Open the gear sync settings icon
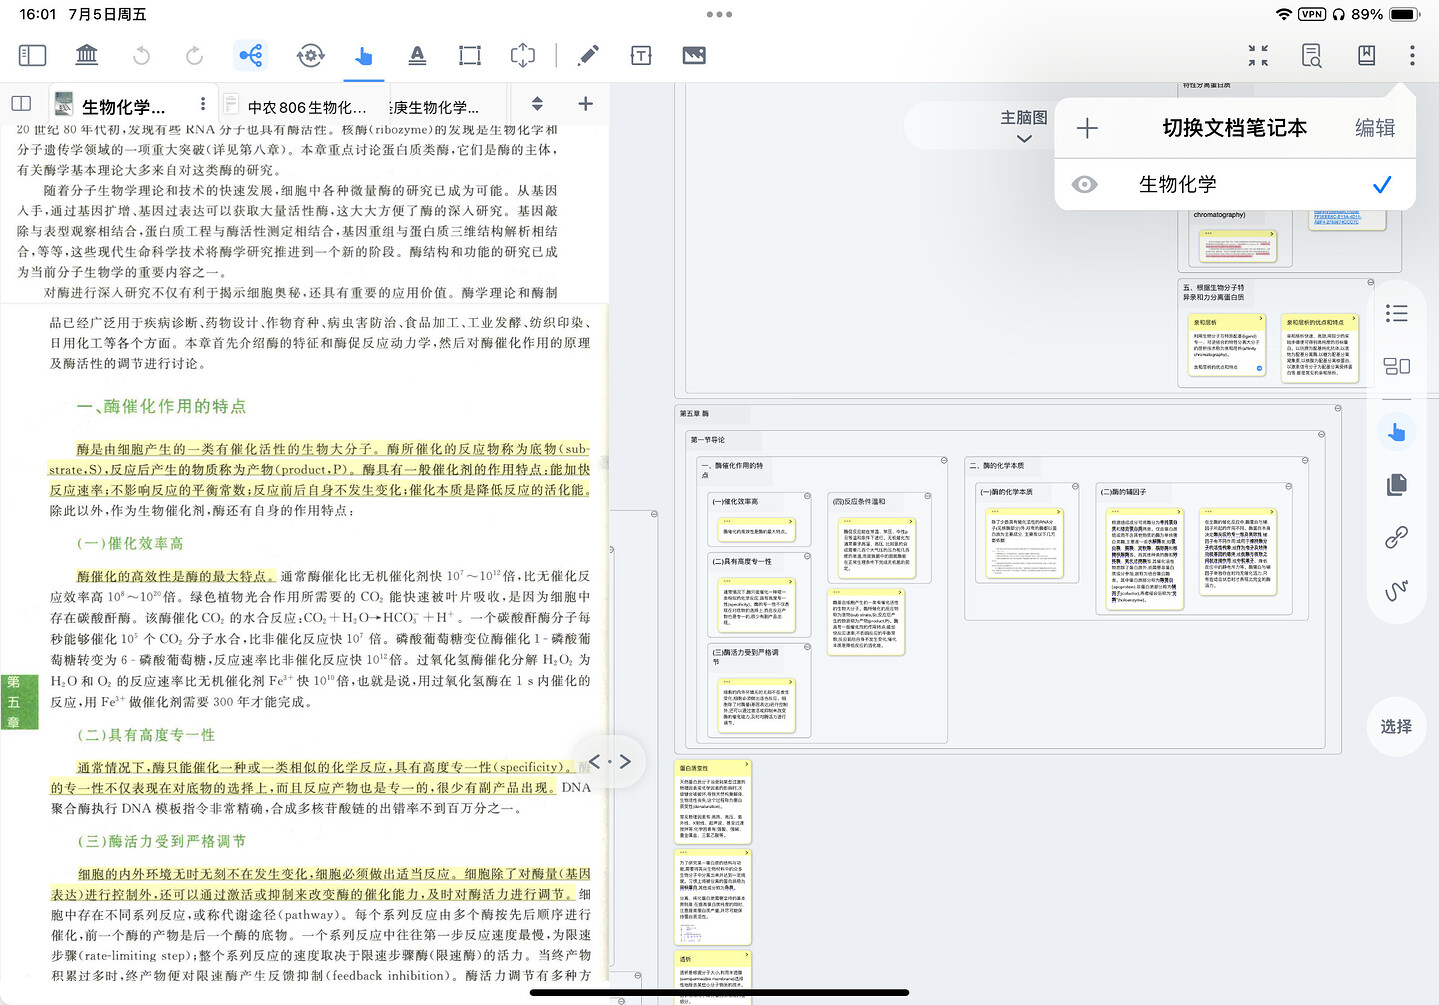This screenshot has height=1005, width=1439. [x=311, y=55]
